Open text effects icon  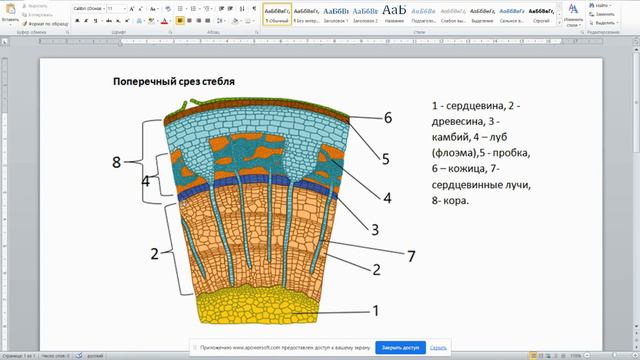pyautogui.click(x=139, y=20)
